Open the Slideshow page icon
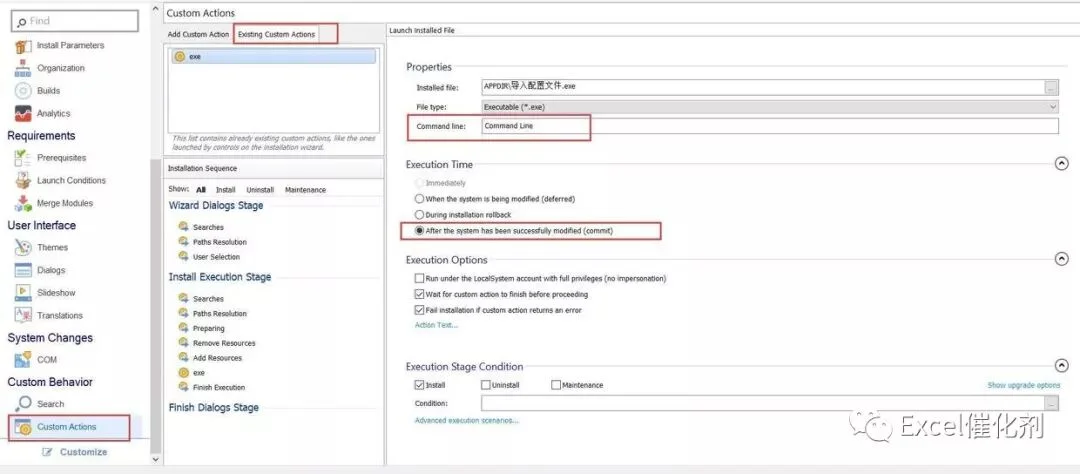Screen dimensions: 1080x474 [x=23, y=293]
